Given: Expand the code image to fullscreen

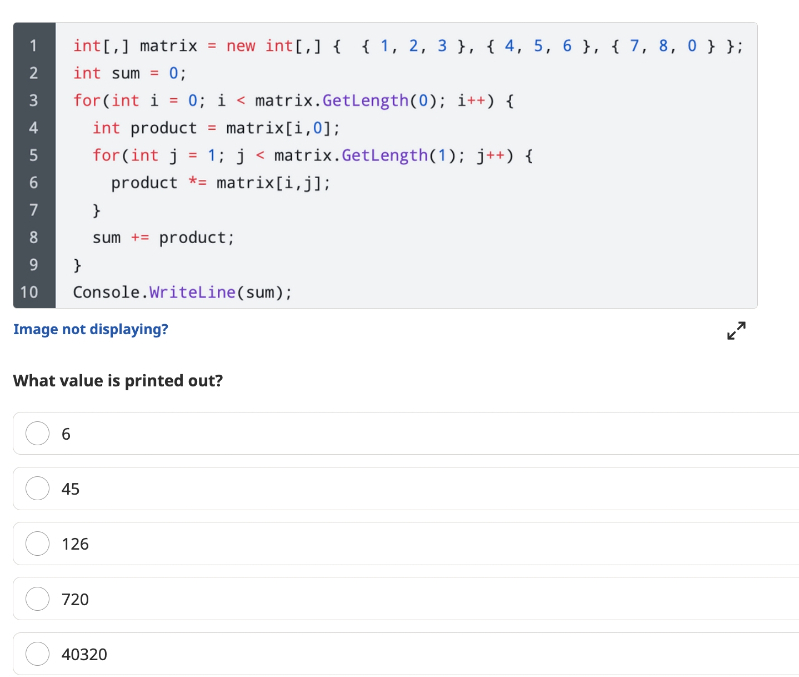Looking at the screenshot, I should coord(736,331).
